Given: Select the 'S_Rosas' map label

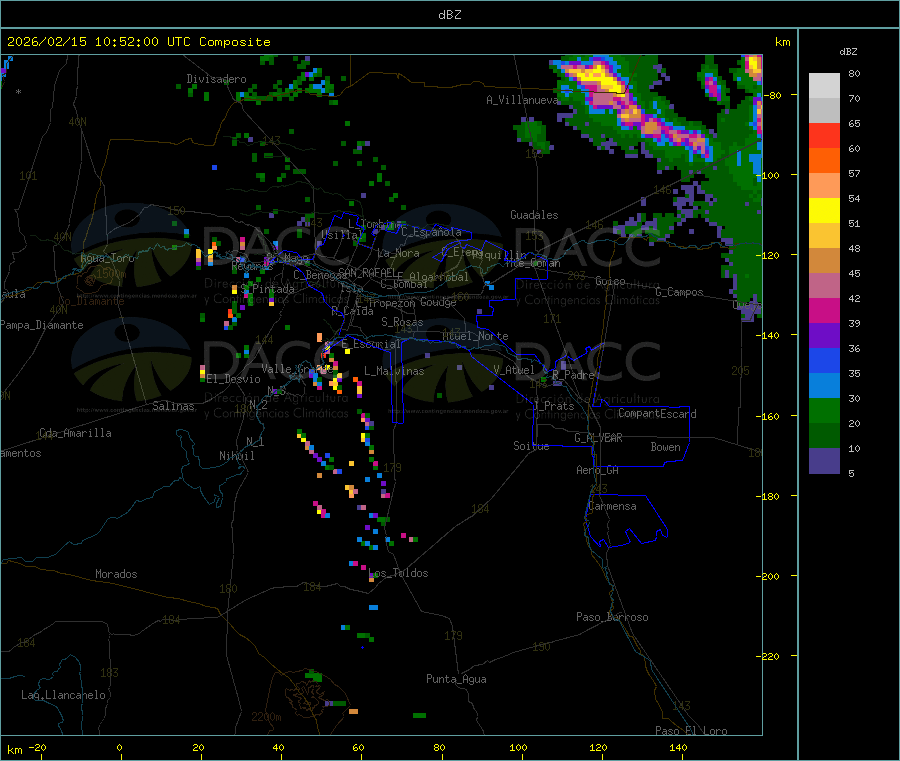Looking at the screenshot, I should pyautogui.click(x=402, y=322).
